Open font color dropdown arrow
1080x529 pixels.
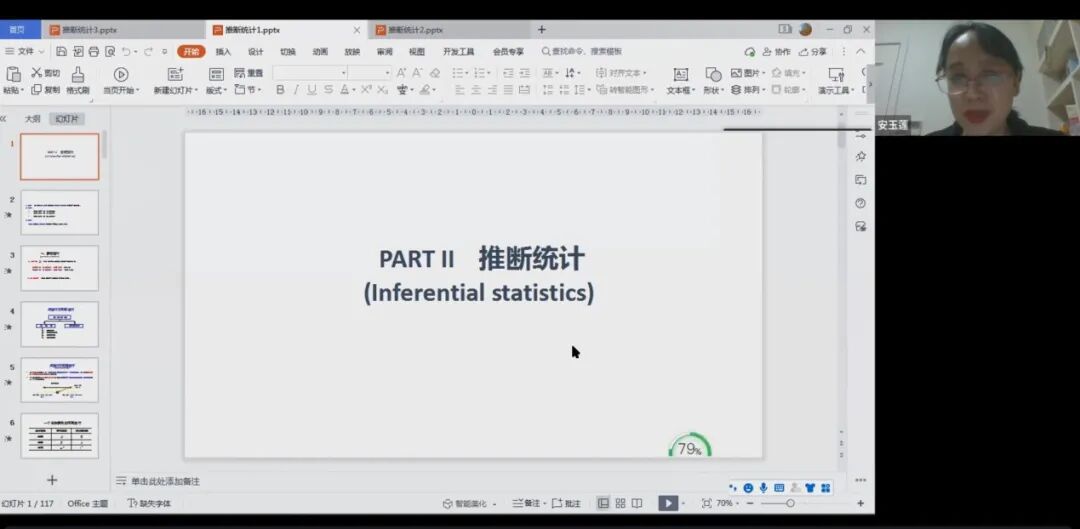[x=354, y=90]
